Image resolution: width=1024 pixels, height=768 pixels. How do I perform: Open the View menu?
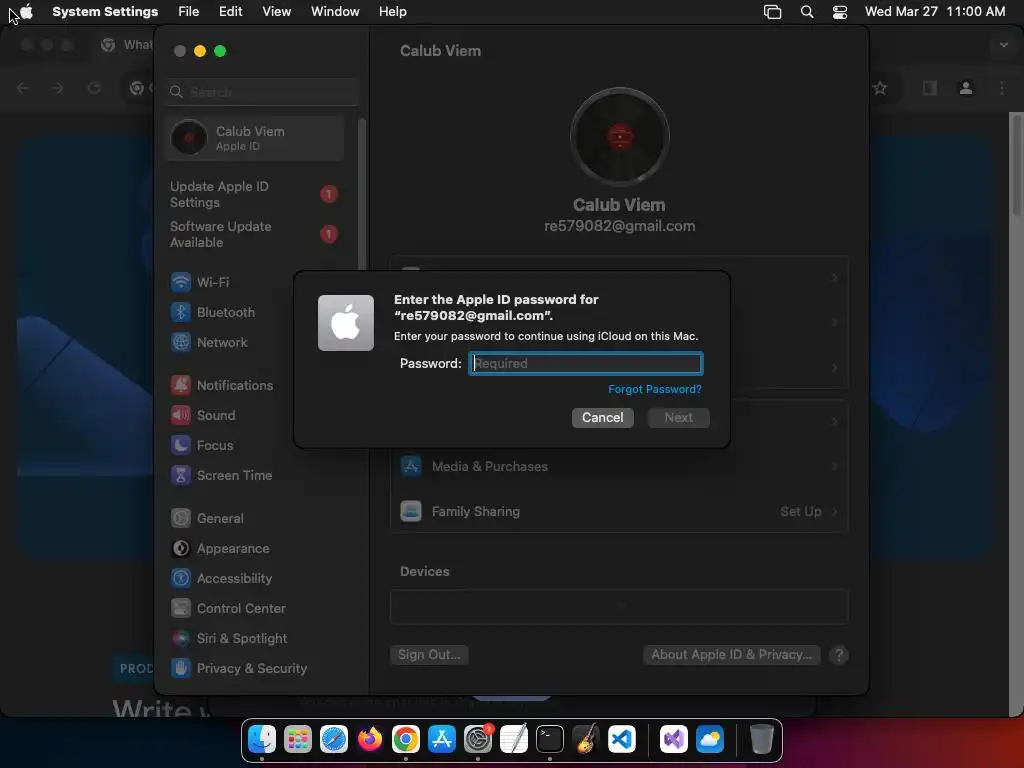[276, 12]
